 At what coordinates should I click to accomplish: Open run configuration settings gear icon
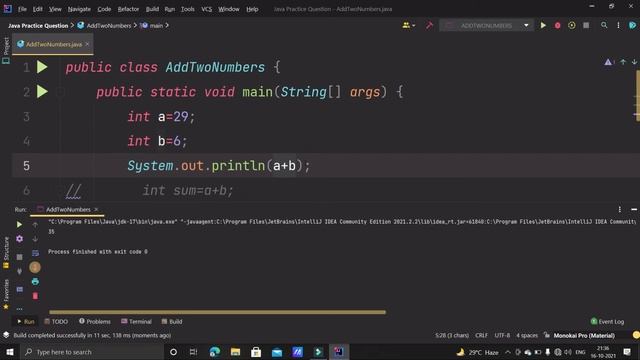[x=19, y=239]
